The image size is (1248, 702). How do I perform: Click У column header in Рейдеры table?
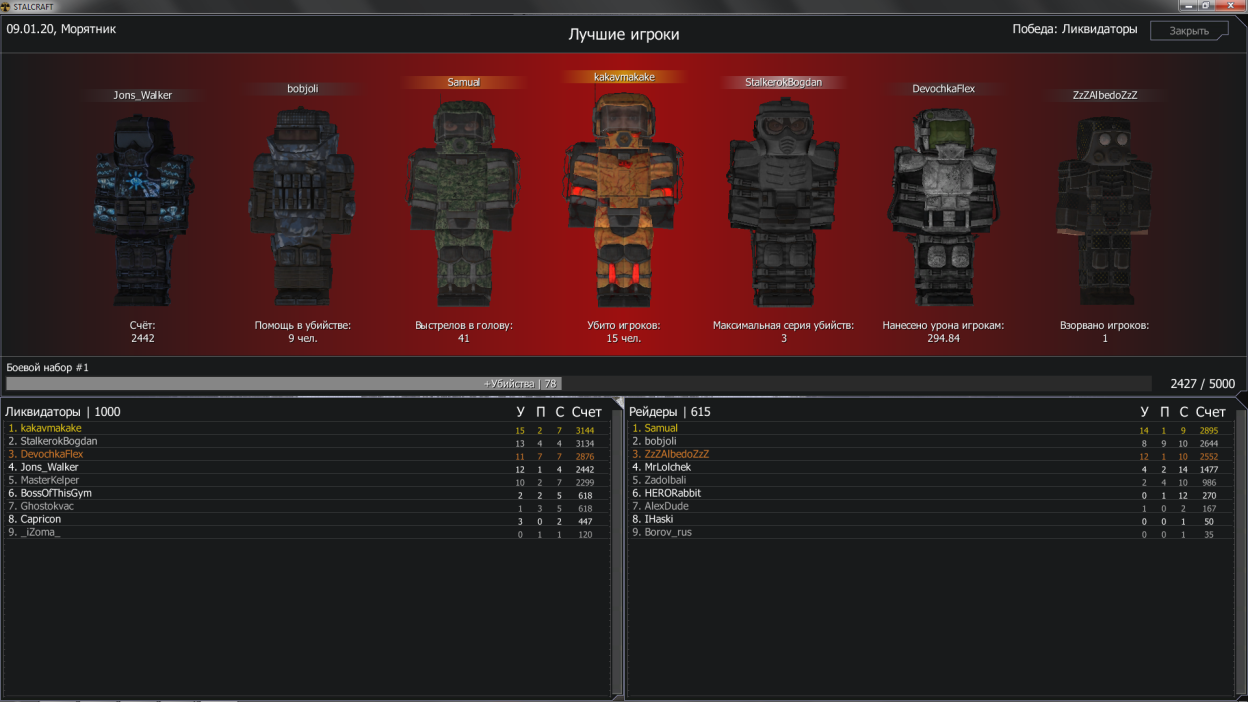click(x=1144, y=412)
